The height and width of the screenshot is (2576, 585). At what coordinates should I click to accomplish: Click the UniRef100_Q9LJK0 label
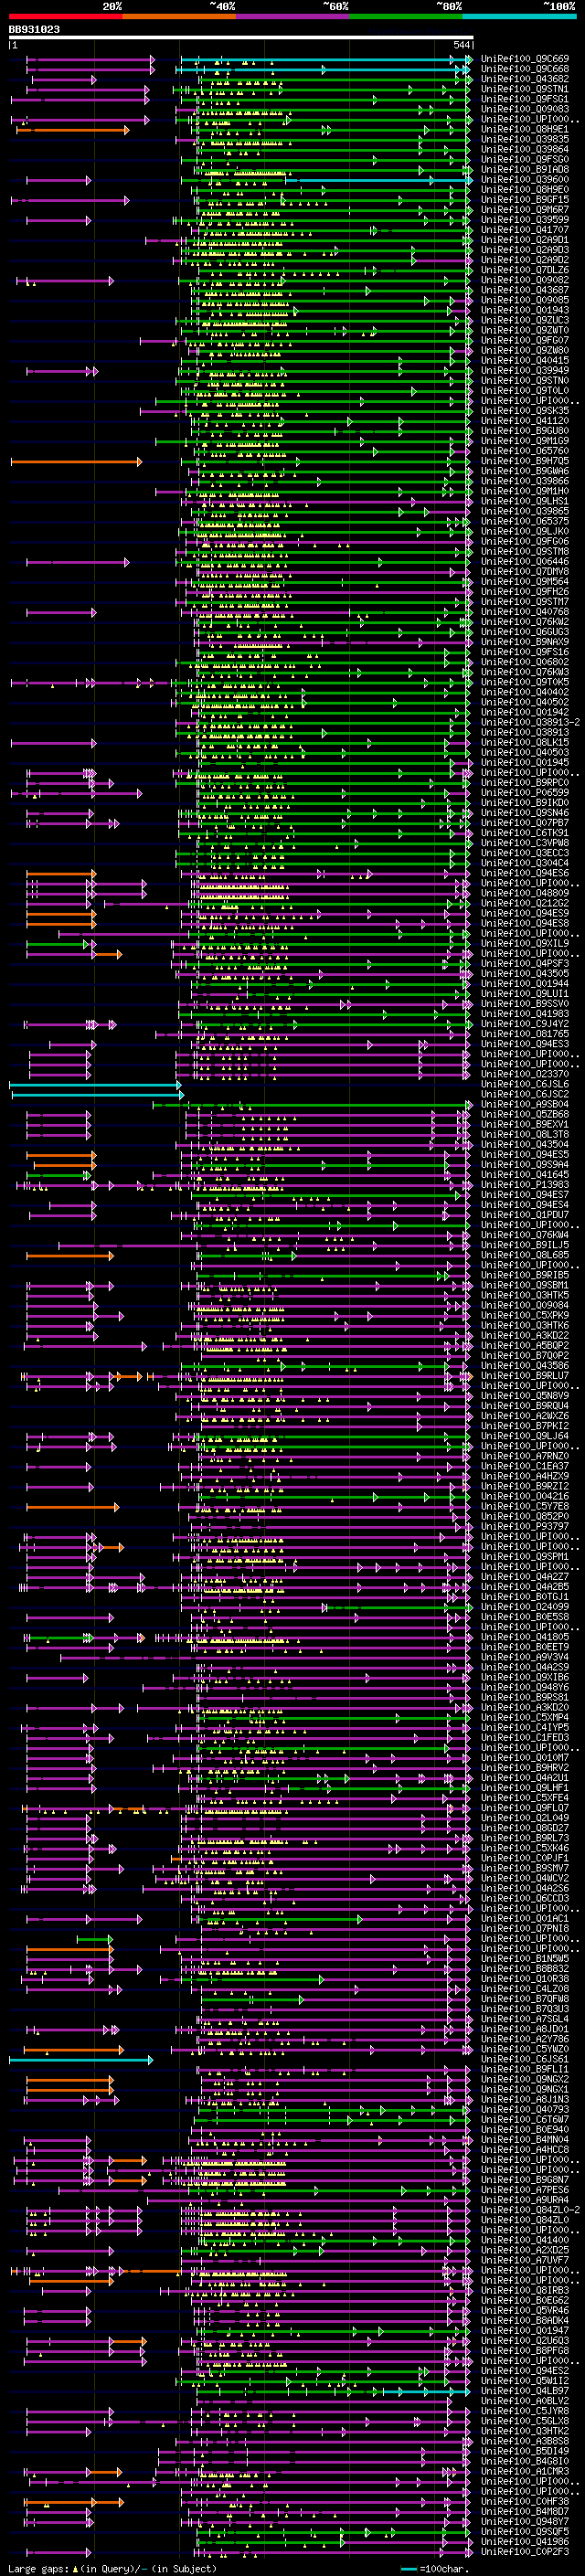(x=524, y=531)
